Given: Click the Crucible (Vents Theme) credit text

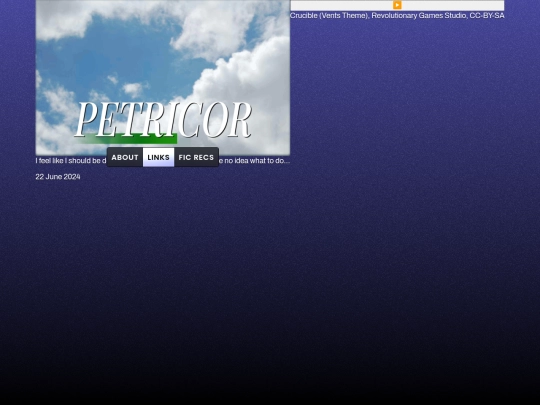Looking at the screenshot, I should click(x=329, y=15).
